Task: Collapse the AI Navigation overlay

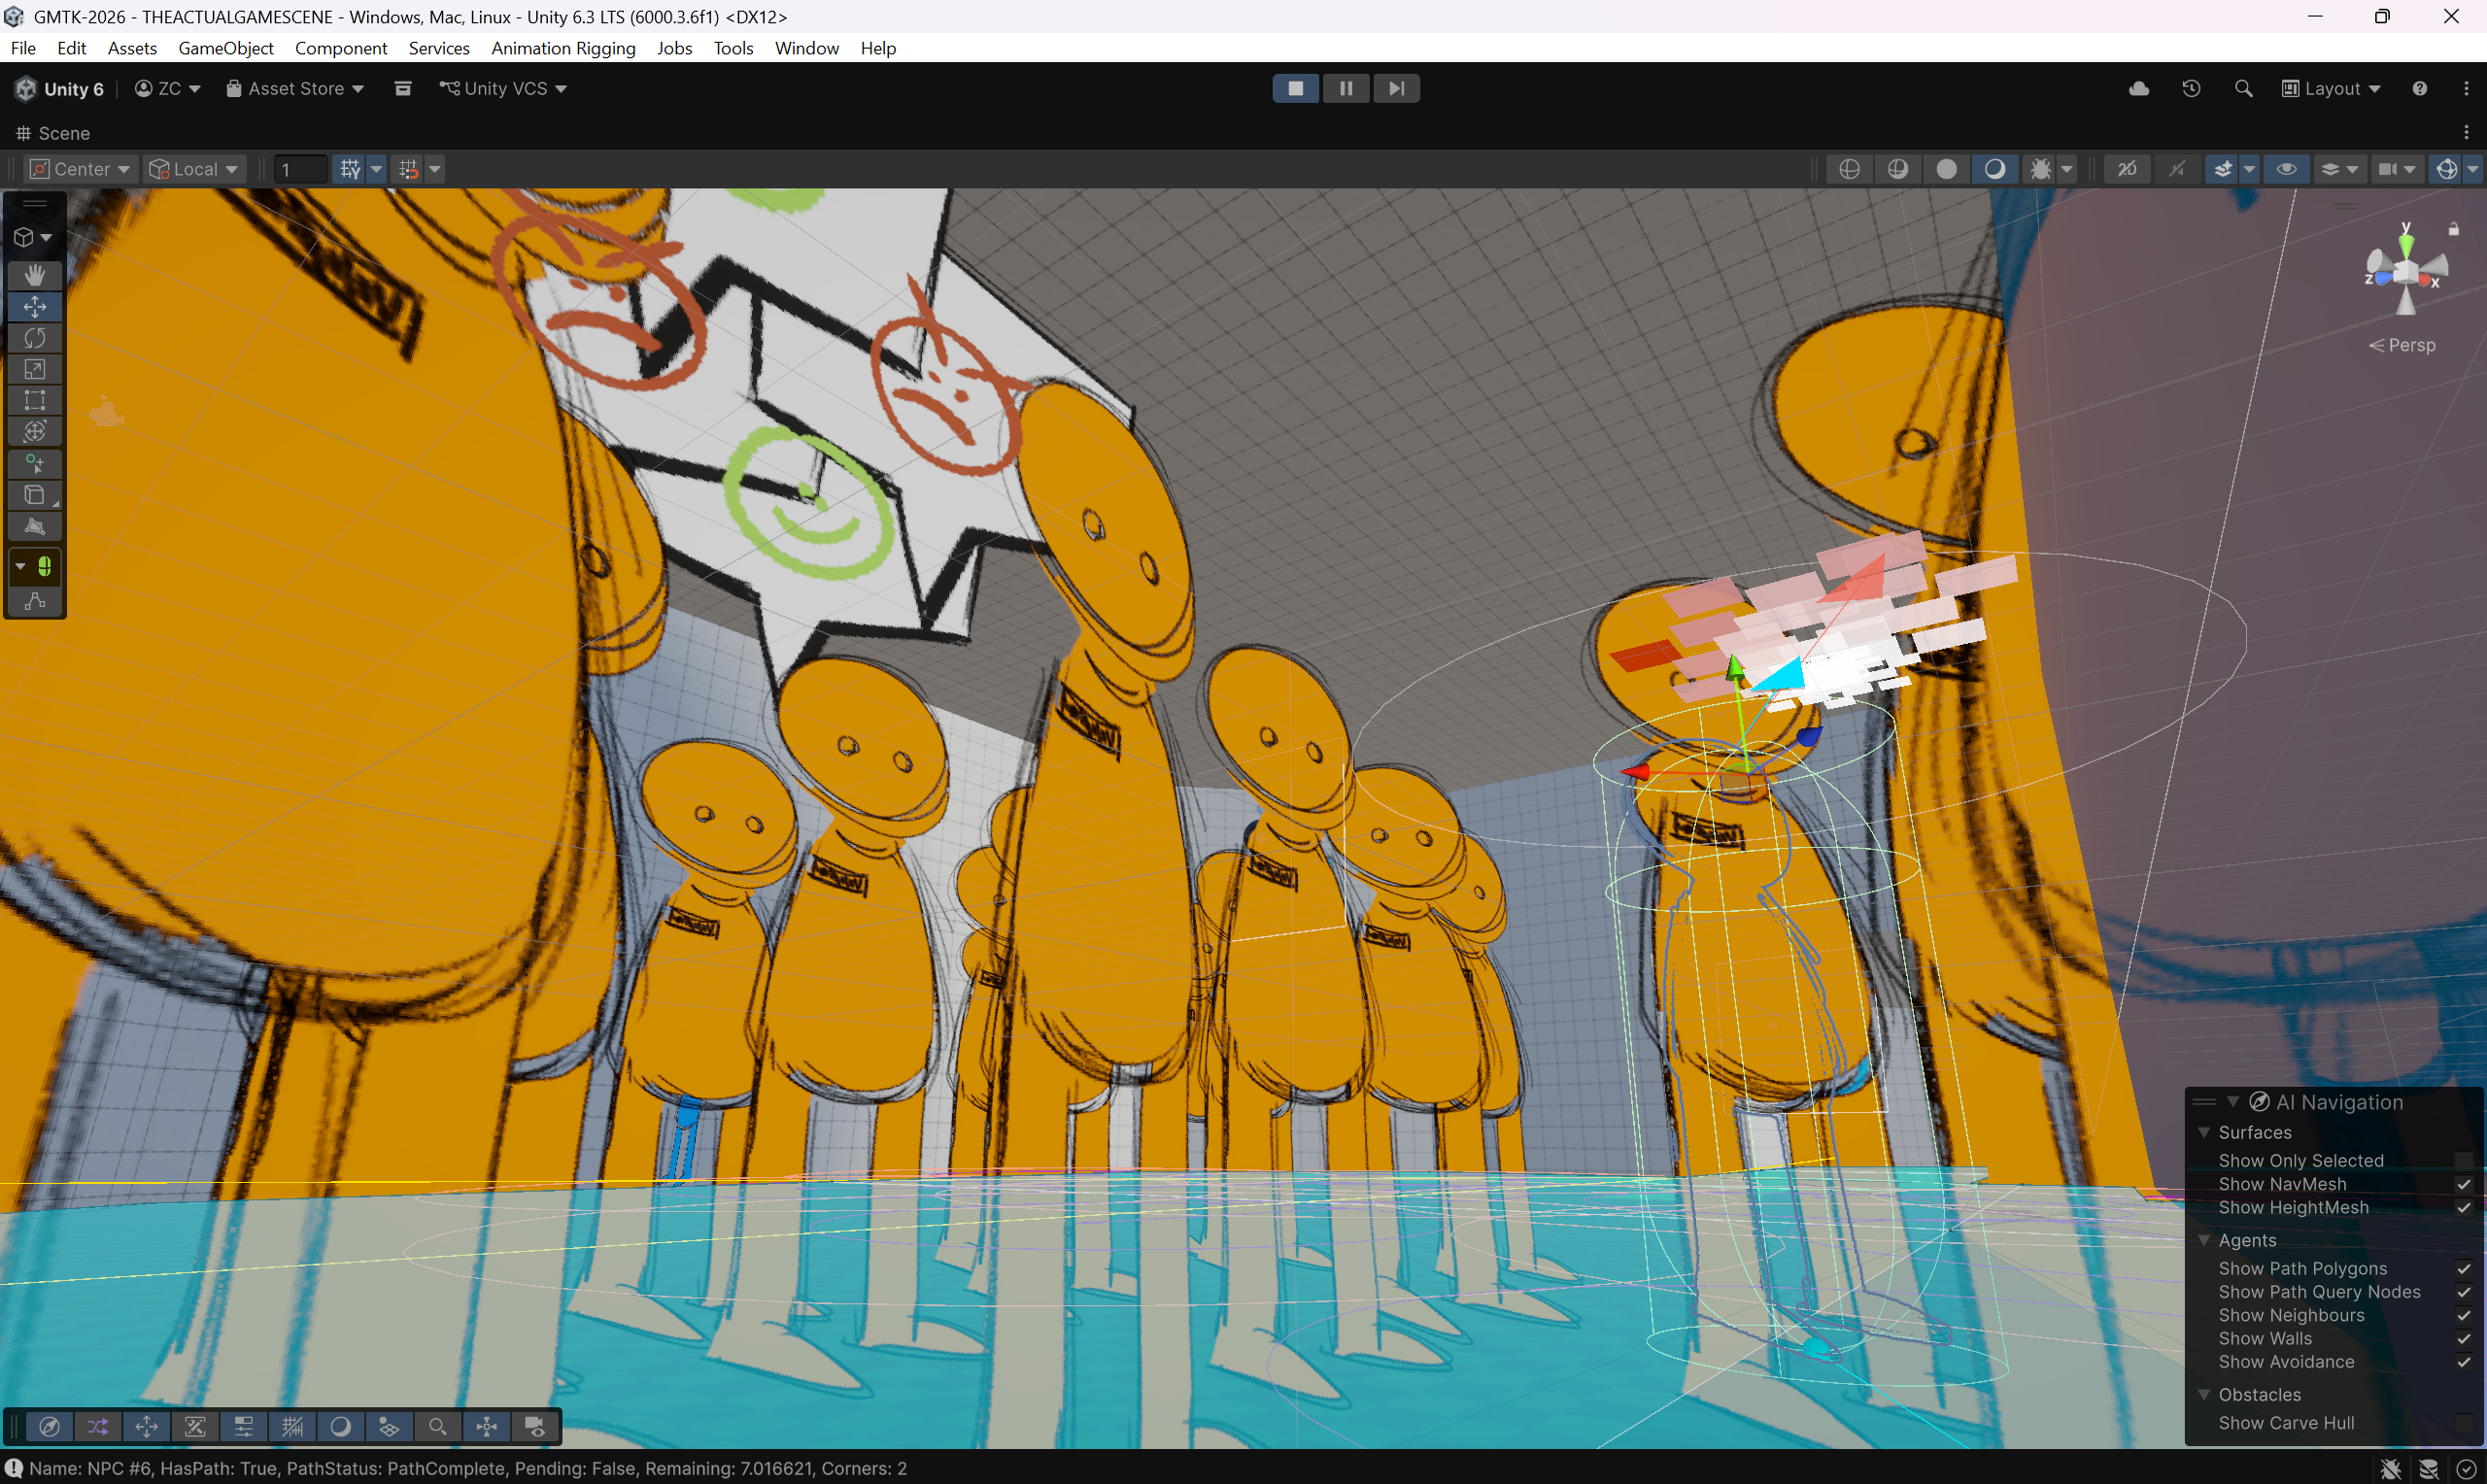Action: coord(2233,1102)
